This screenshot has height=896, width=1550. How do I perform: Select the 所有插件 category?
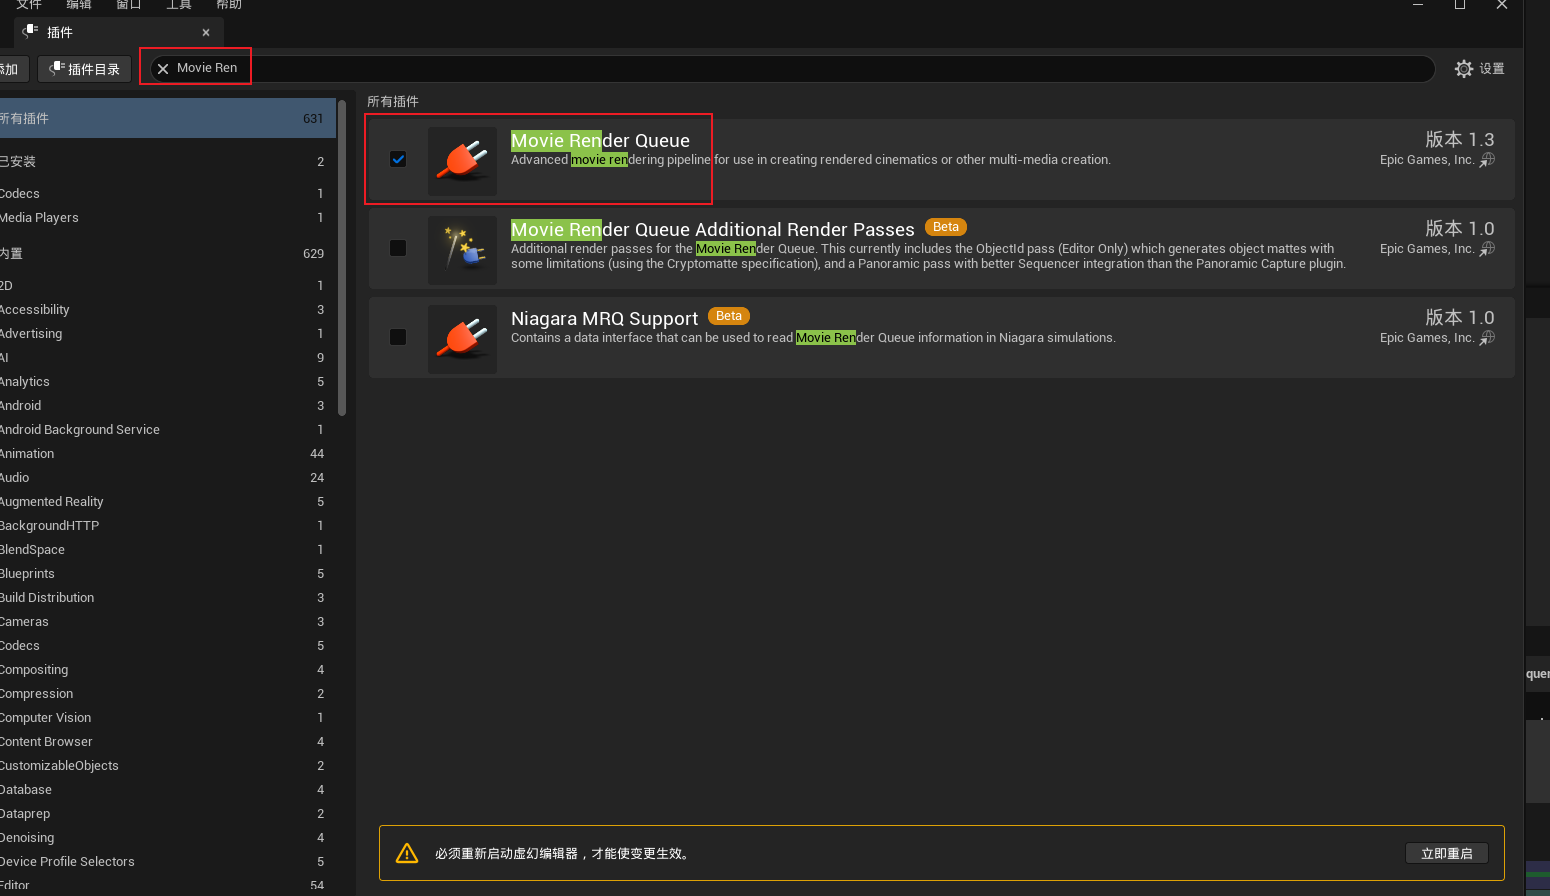pos(168,118)
